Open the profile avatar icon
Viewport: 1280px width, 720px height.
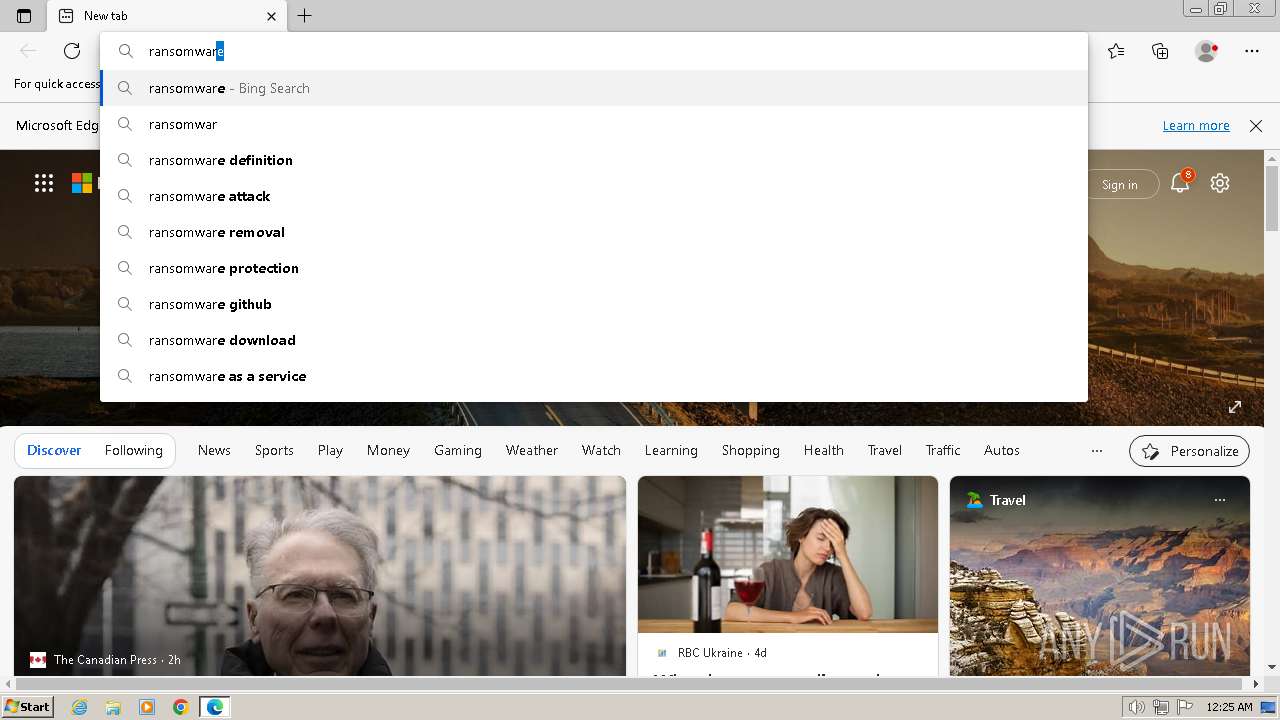tap(1207, 51)
